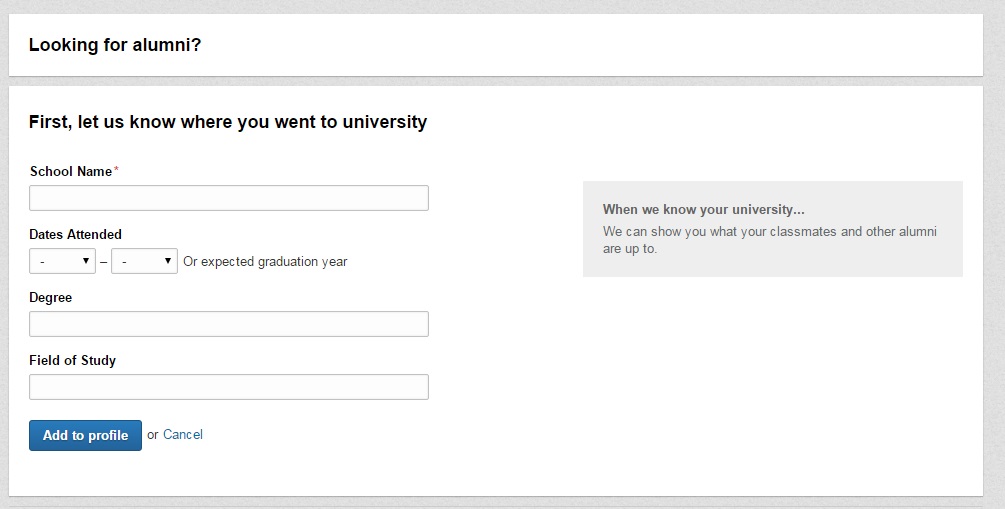
Task: Click the dash between the year dropdowns
Action: coord(103,262)
